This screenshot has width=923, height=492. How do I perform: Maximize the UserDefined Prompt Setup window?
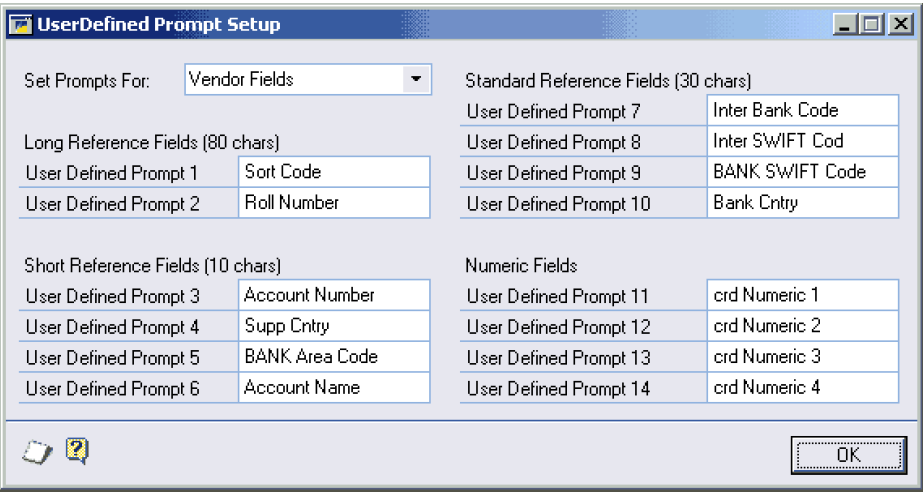[x=871, y=25]
